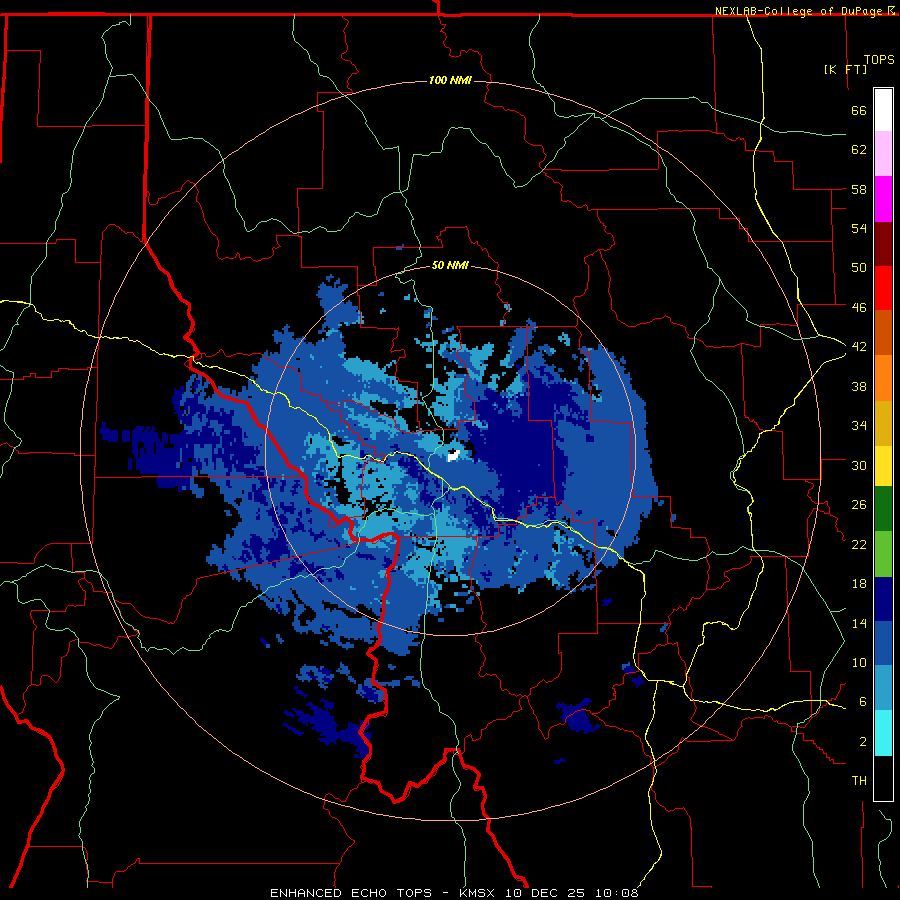Click the legend value 18
900x900 pixels.
point(859,584)
